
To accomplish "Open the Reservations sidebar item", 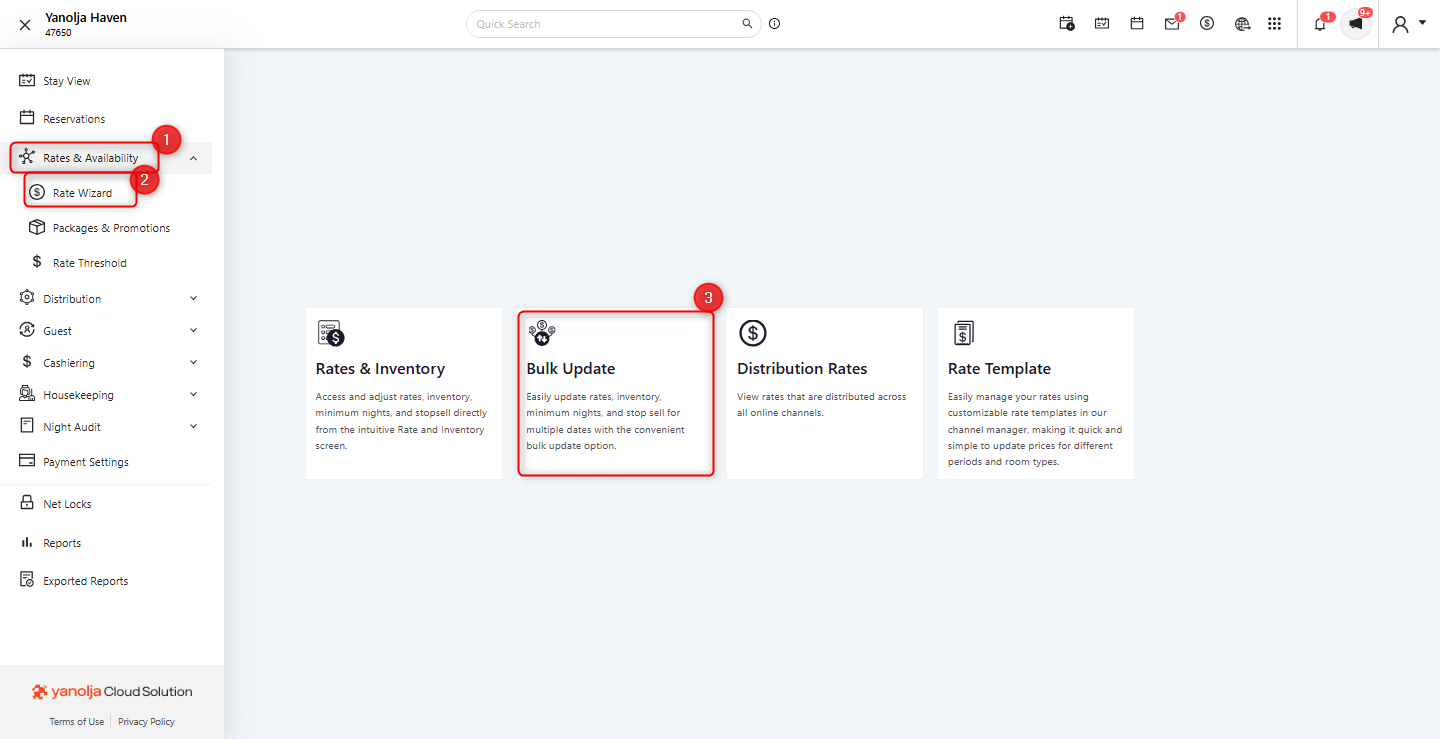I will (74, 119).
